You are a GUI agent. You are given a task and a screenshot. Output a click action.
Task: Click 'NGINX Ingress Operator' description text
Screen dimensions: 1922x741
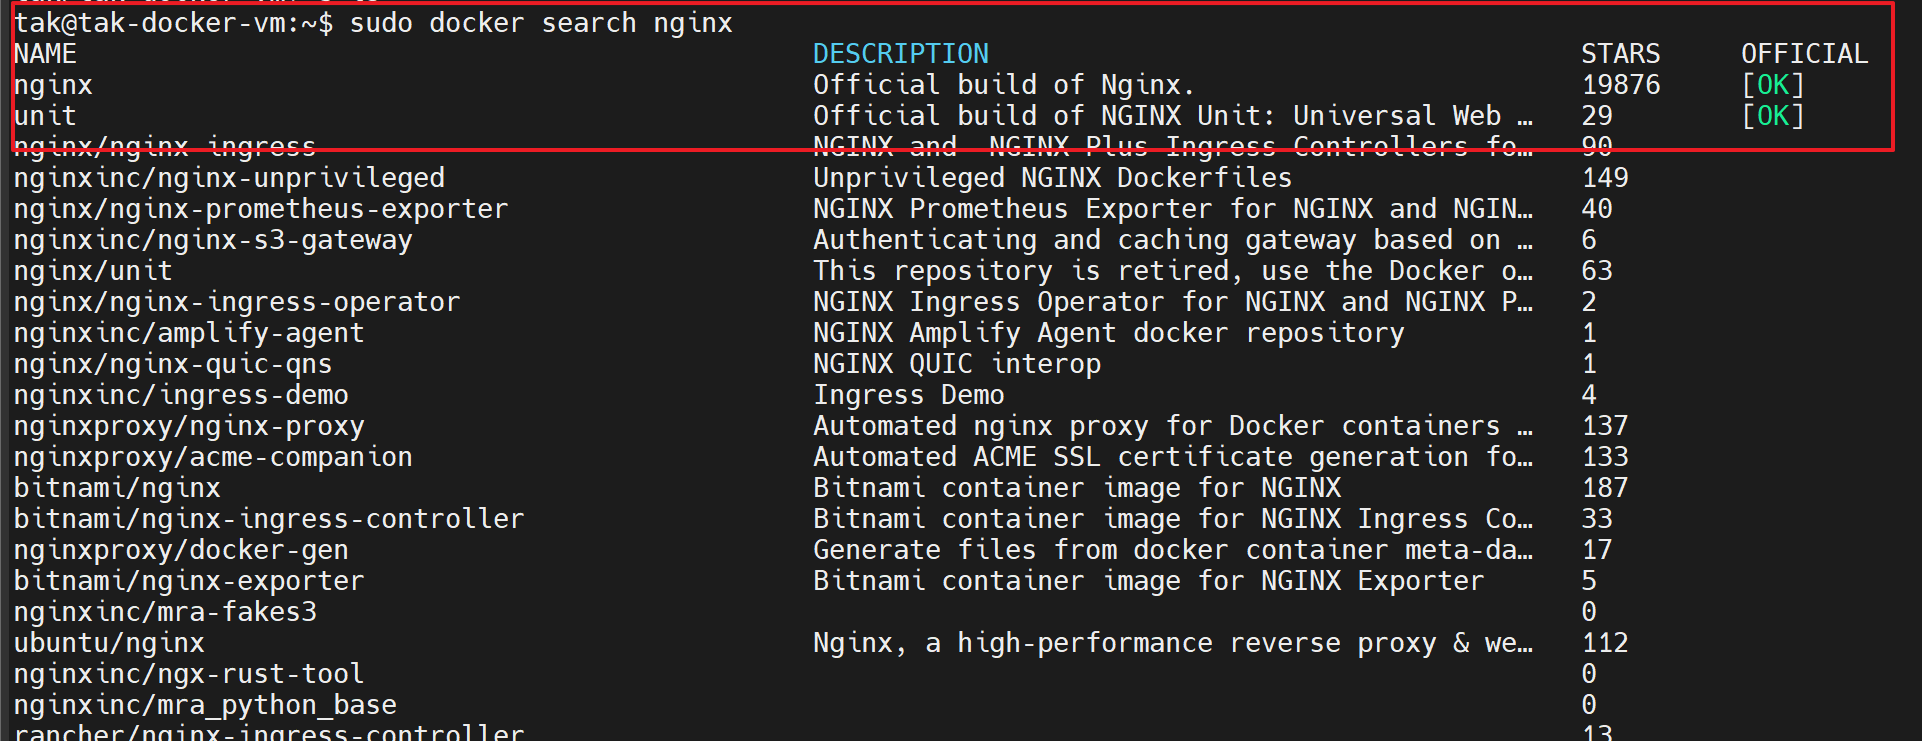coord(1173,302)
